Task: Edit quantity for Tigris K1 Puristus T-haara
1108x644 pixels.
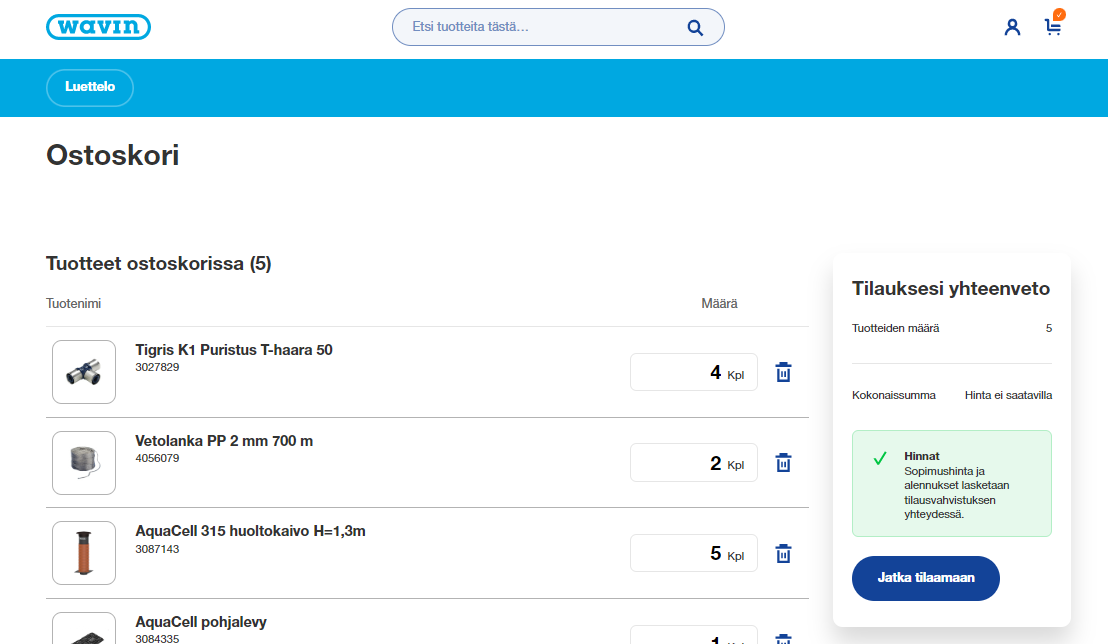Action: click(693, 372)
